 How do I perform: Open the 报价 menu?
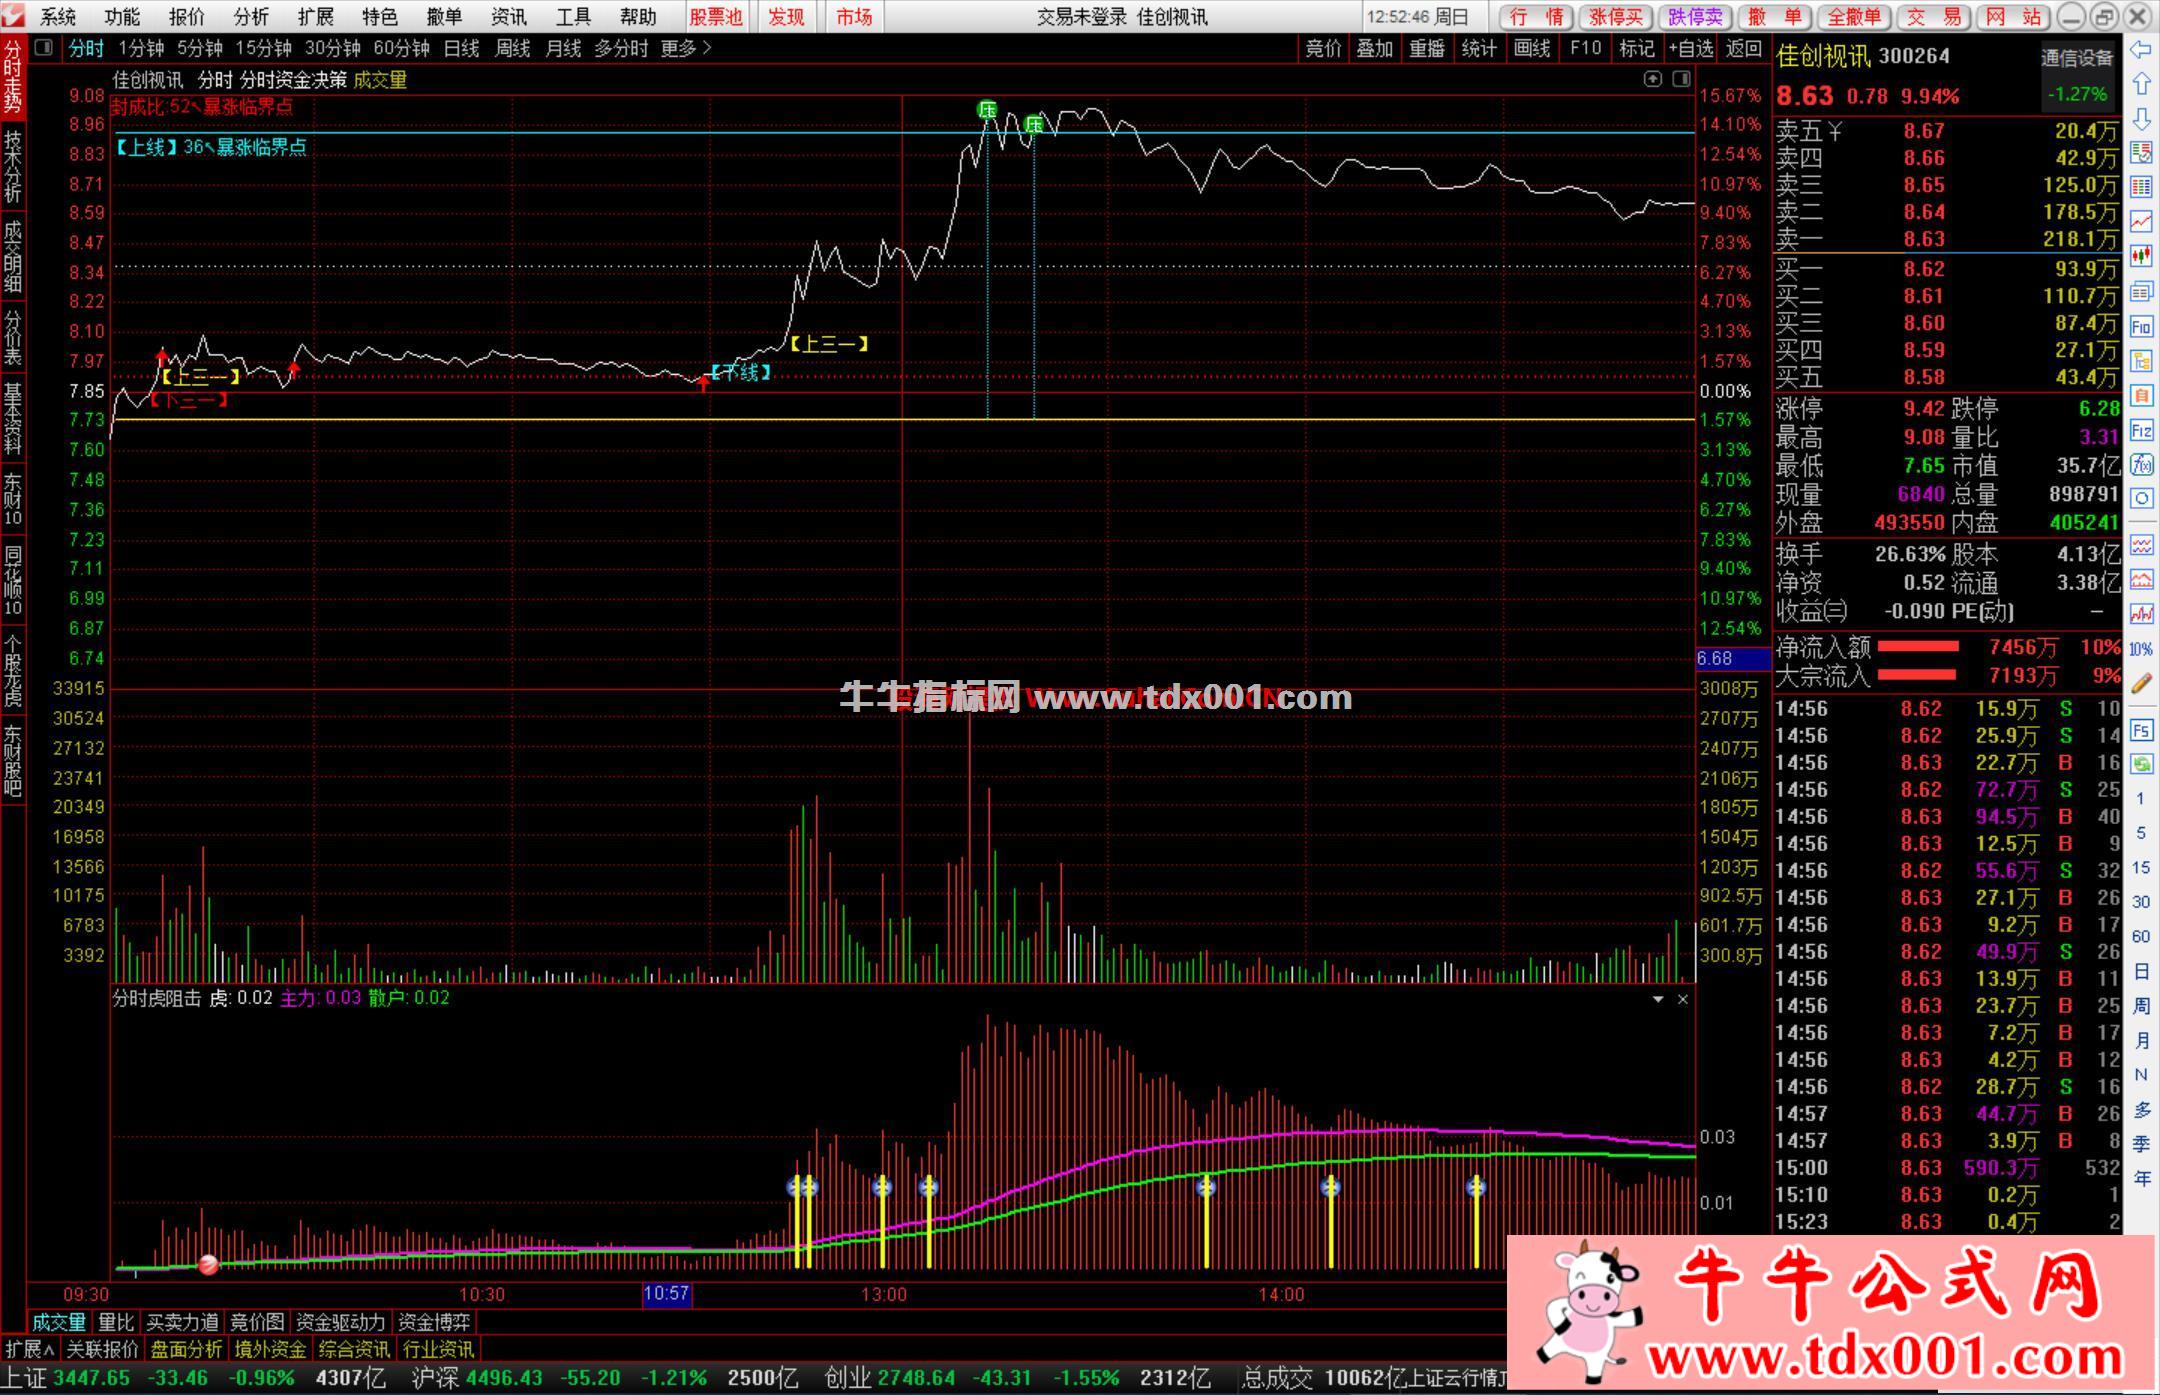click(x=187, y=17)
